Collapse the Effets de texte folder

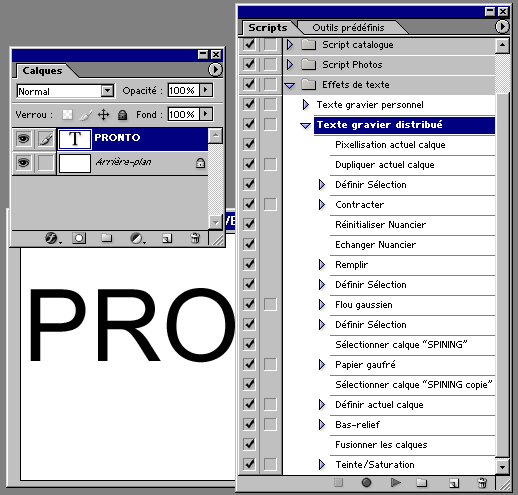[290, 85]
